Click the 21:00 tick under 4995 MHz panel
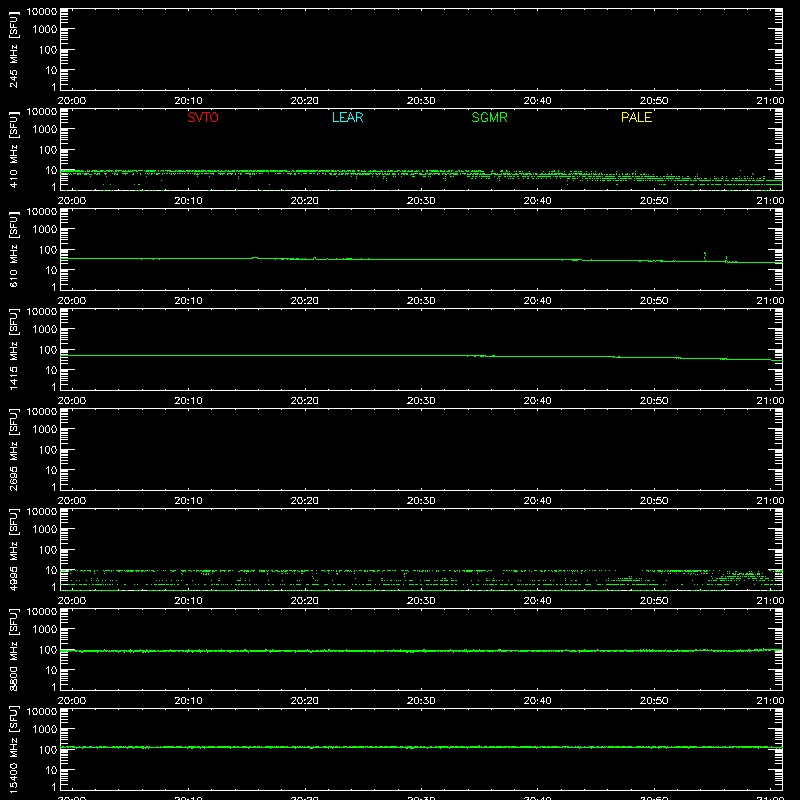 click(770, 601)
